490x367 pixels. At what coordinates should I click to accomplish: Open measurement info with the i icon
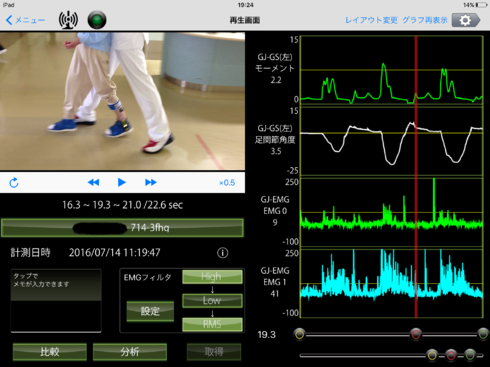point(223,253)
